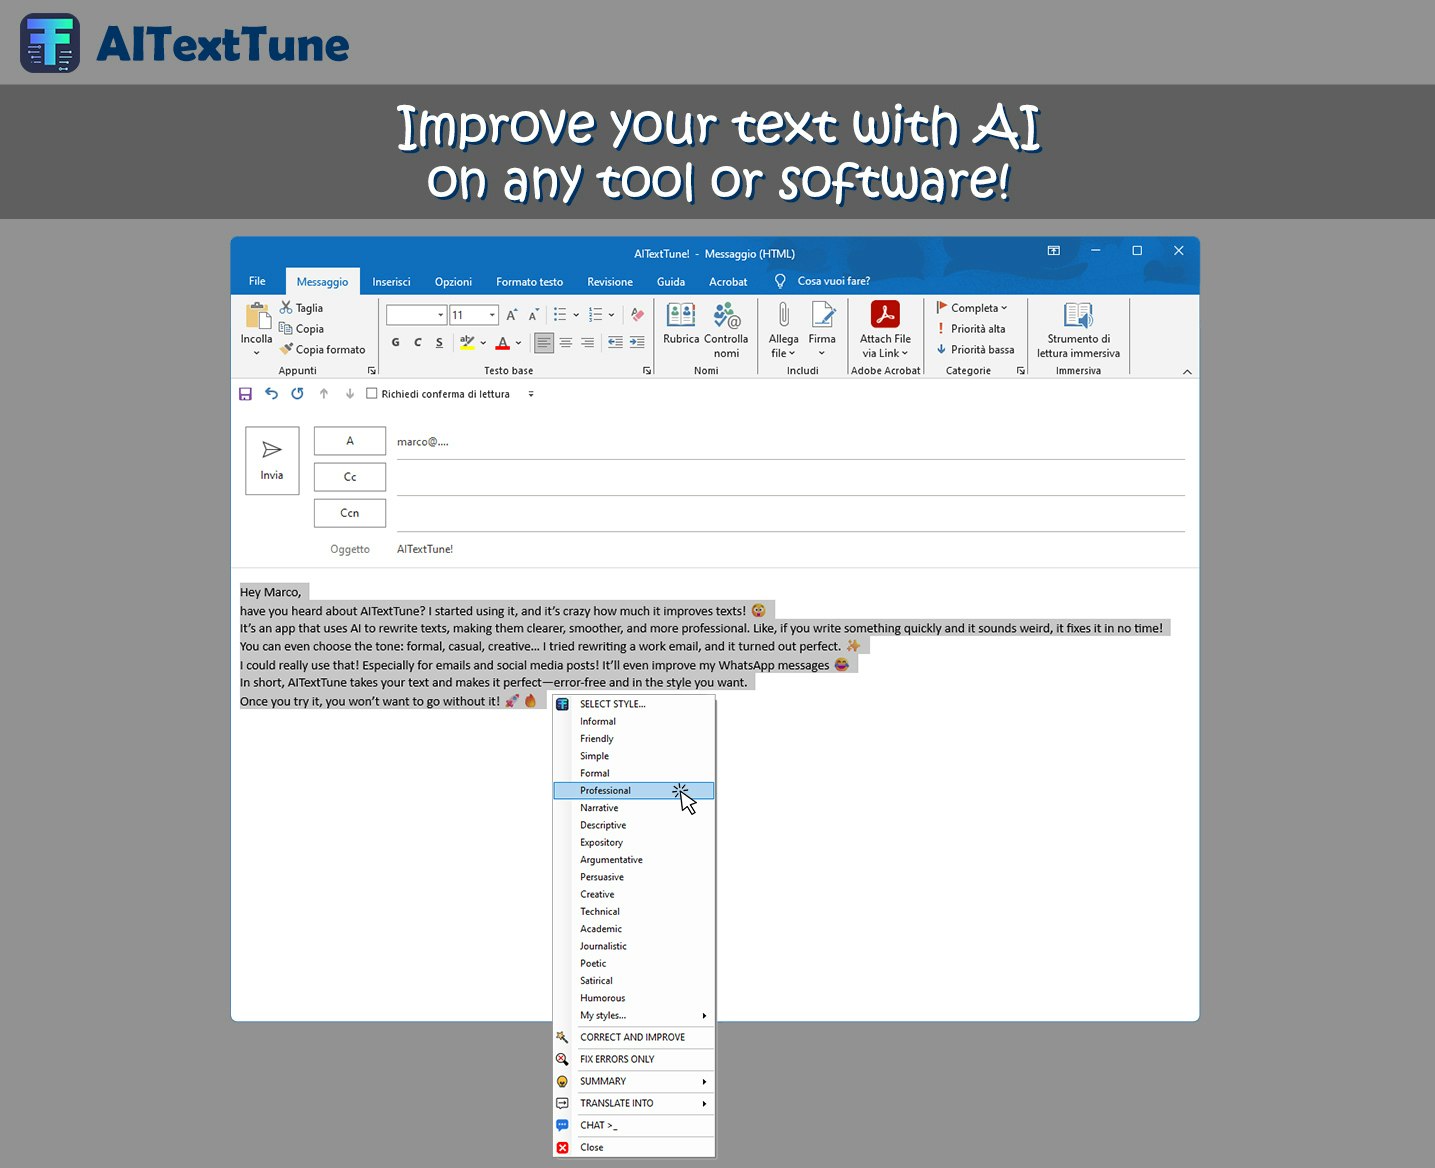The height and width of the screenshot is (1168, 1435).
Task: Switch to the Opzioni tab
Action: [453, 282]
